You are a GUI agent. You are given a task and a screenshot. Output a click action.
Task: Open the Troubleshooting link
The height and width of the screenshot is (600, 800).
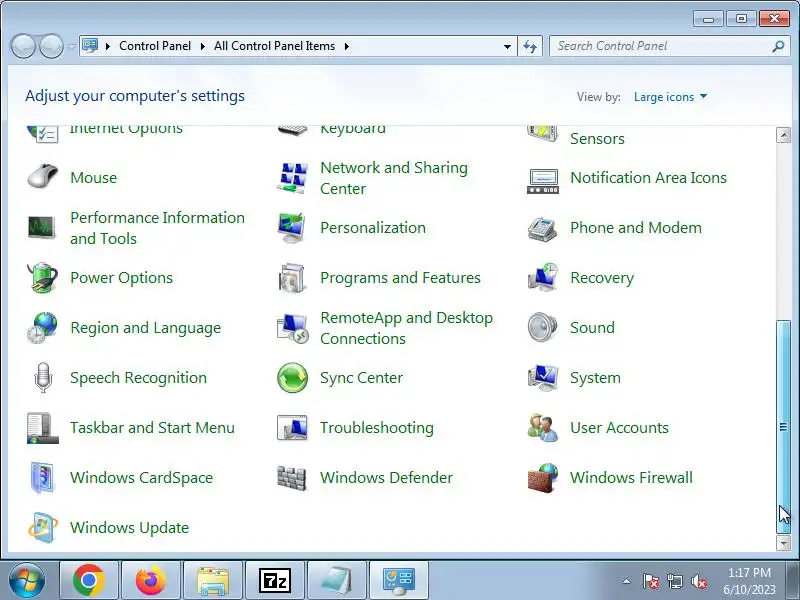click(x=377, y=428)
